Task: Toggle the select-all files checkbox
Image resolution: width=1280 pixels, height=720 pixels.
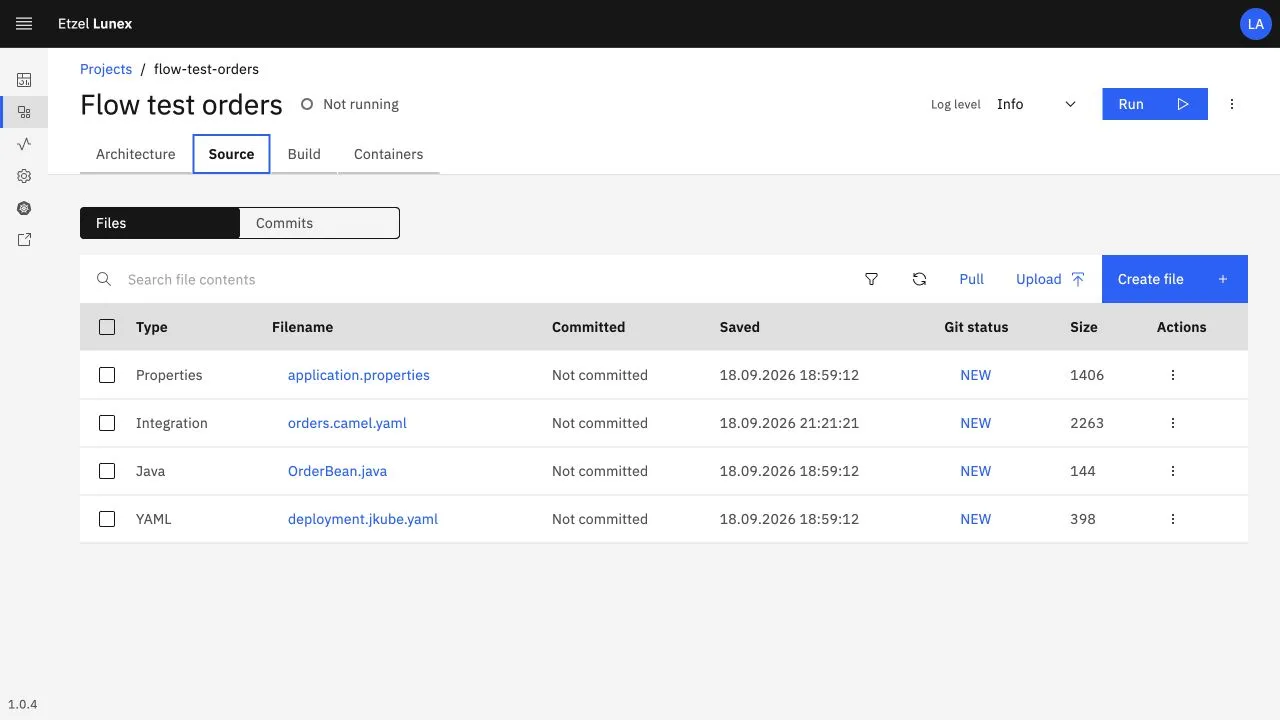Action: click(x=107, y=327)
